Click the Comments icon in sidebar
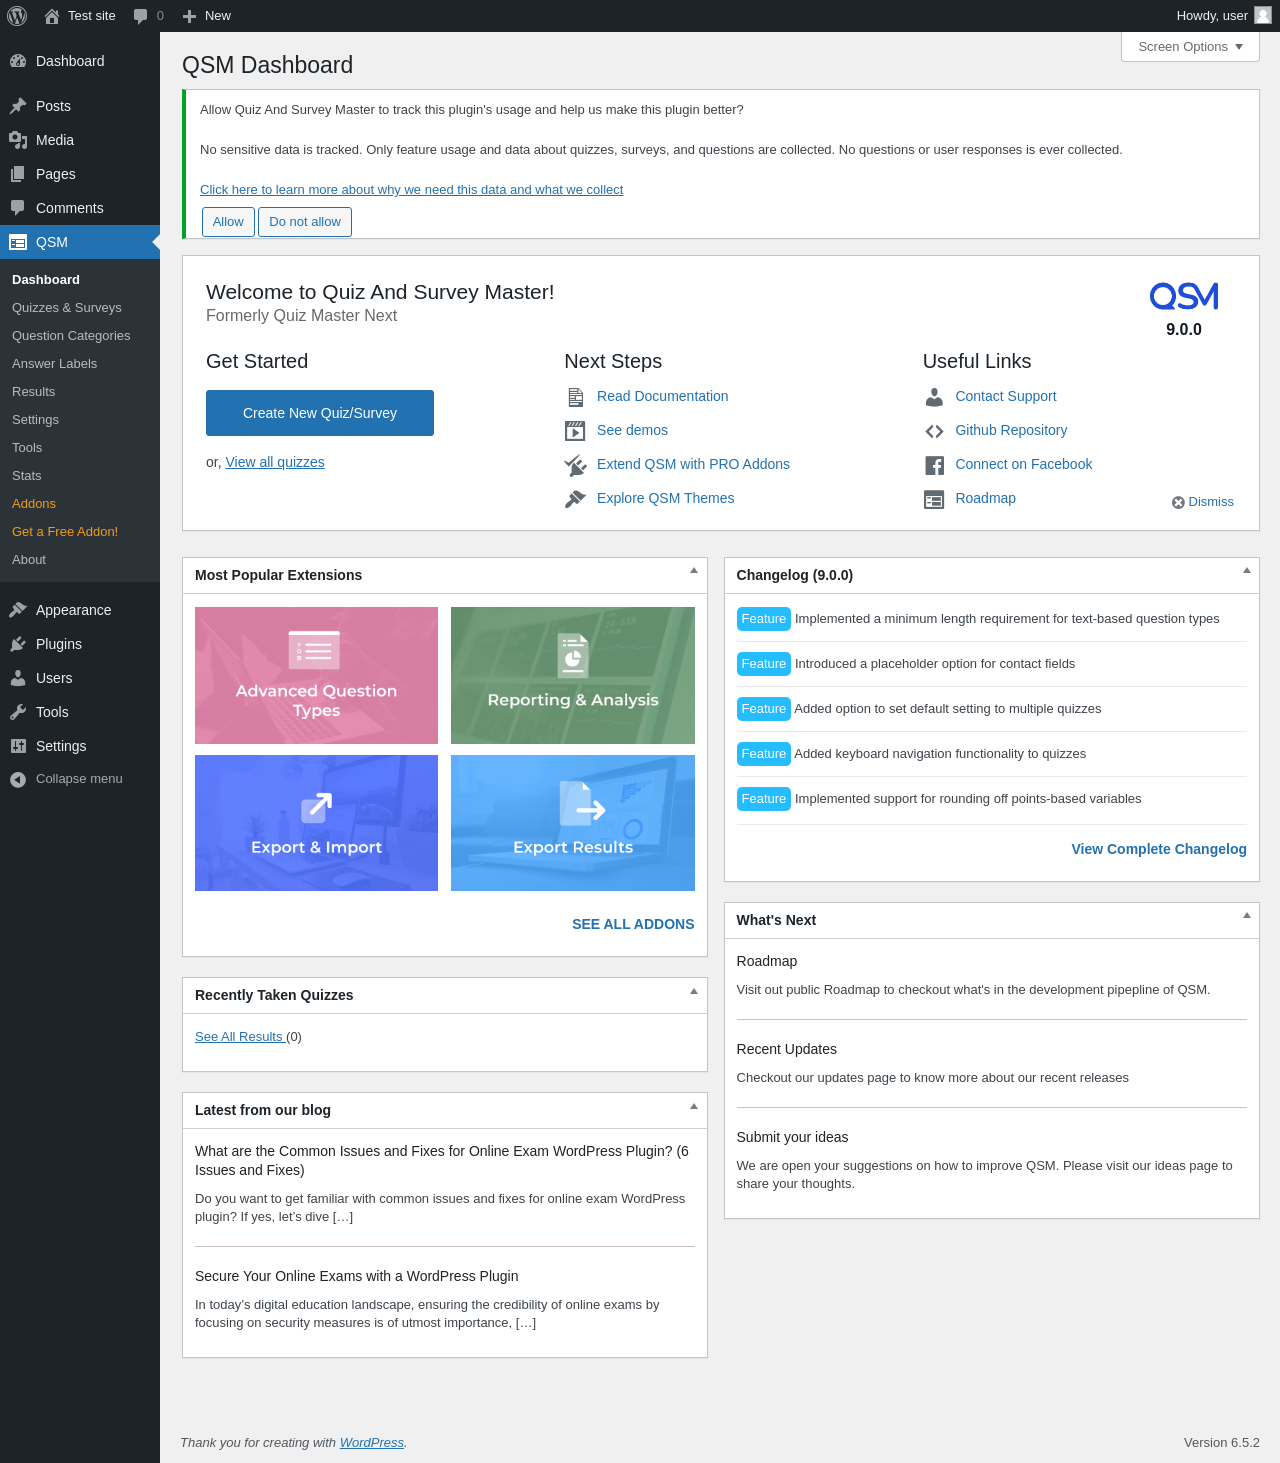 click(x=18, y=208)
